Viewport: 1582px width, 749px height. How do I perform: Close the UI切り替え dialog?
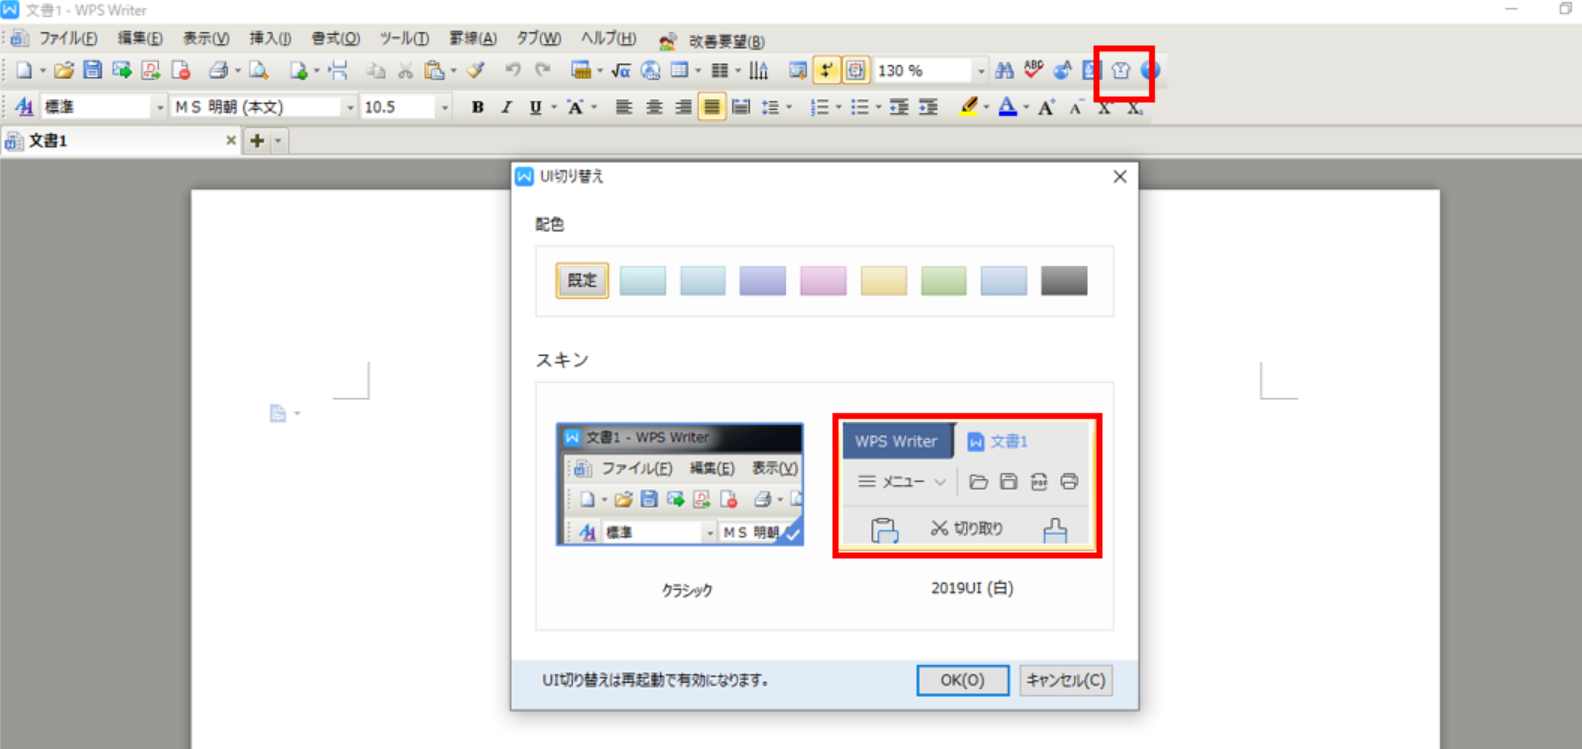[1120, 176]
